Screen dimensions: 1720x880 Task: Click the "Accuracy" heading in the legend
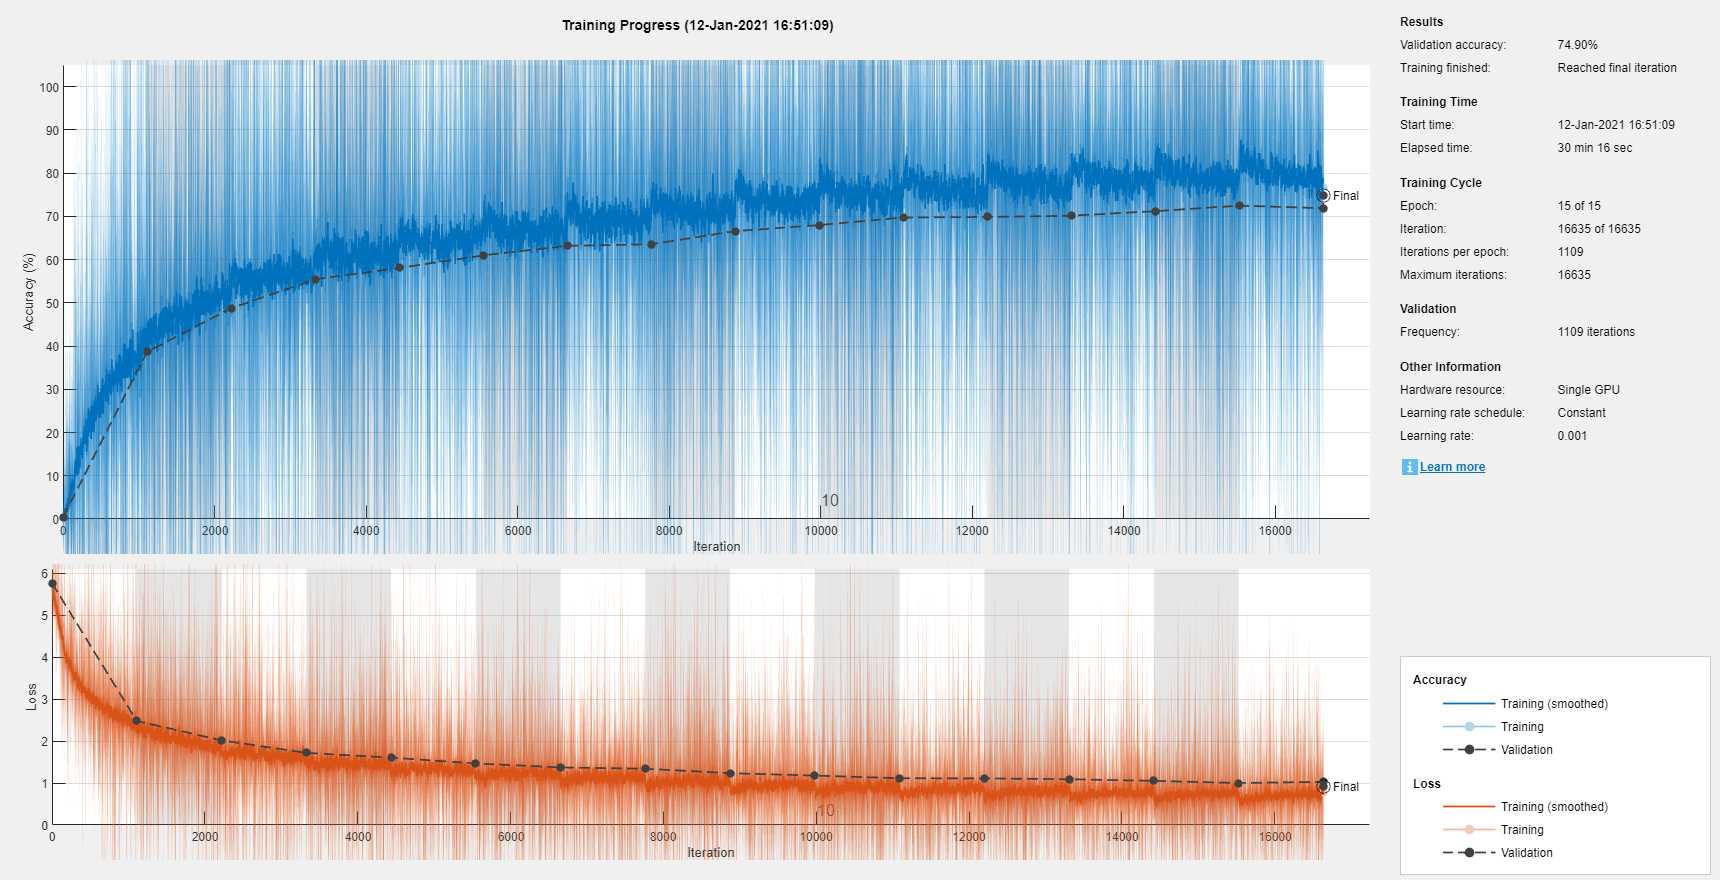[1439, 680]
